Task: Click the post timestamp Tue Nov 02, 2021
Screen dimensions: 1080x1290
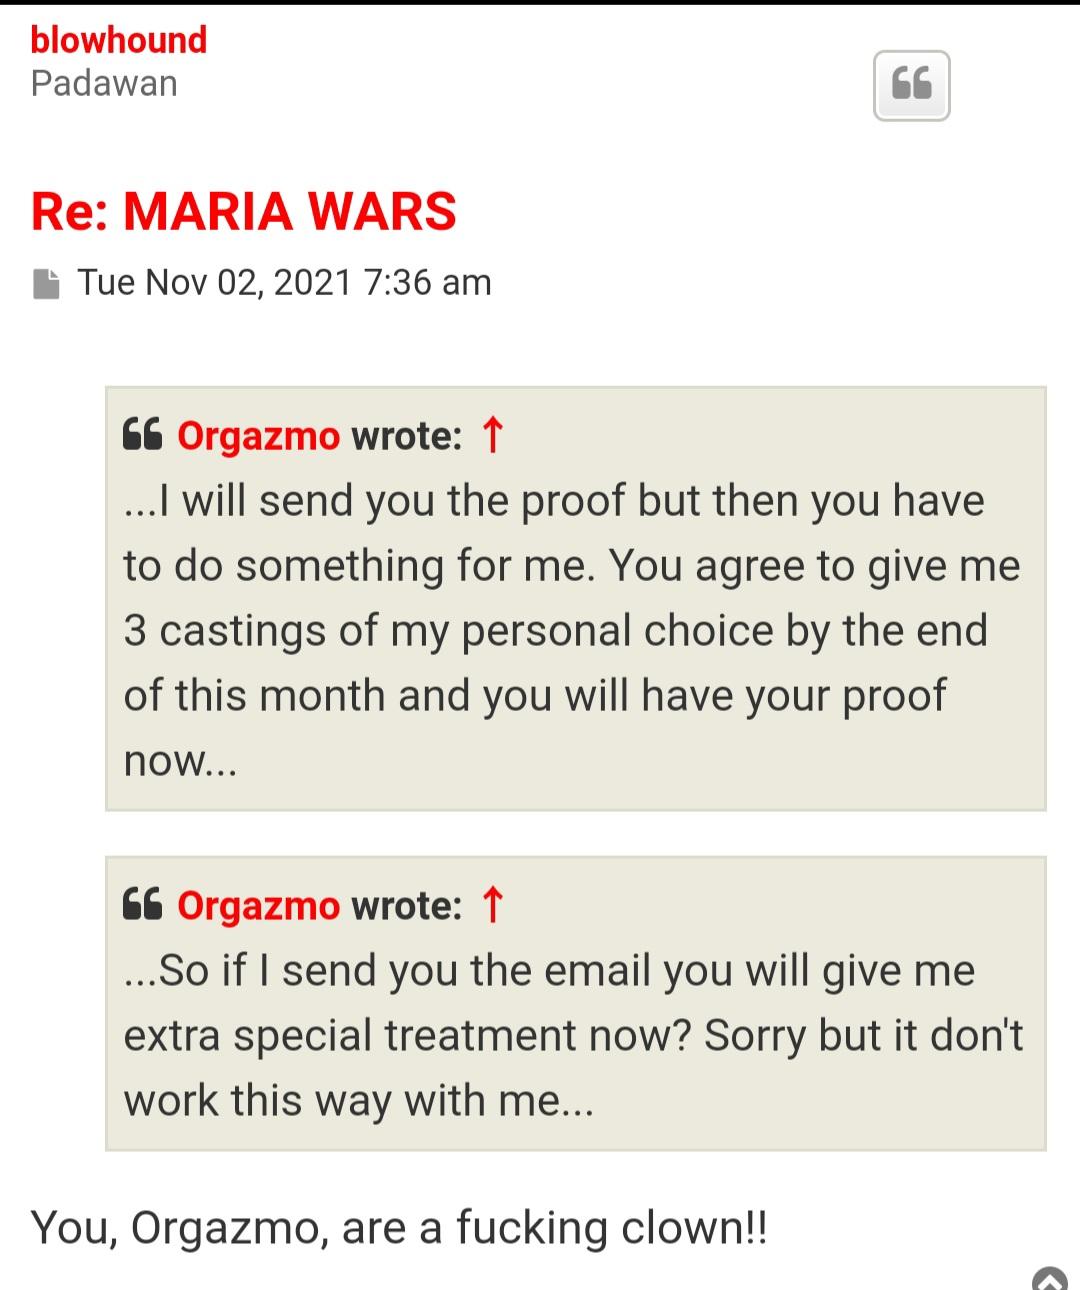Action: pos(285,283)
